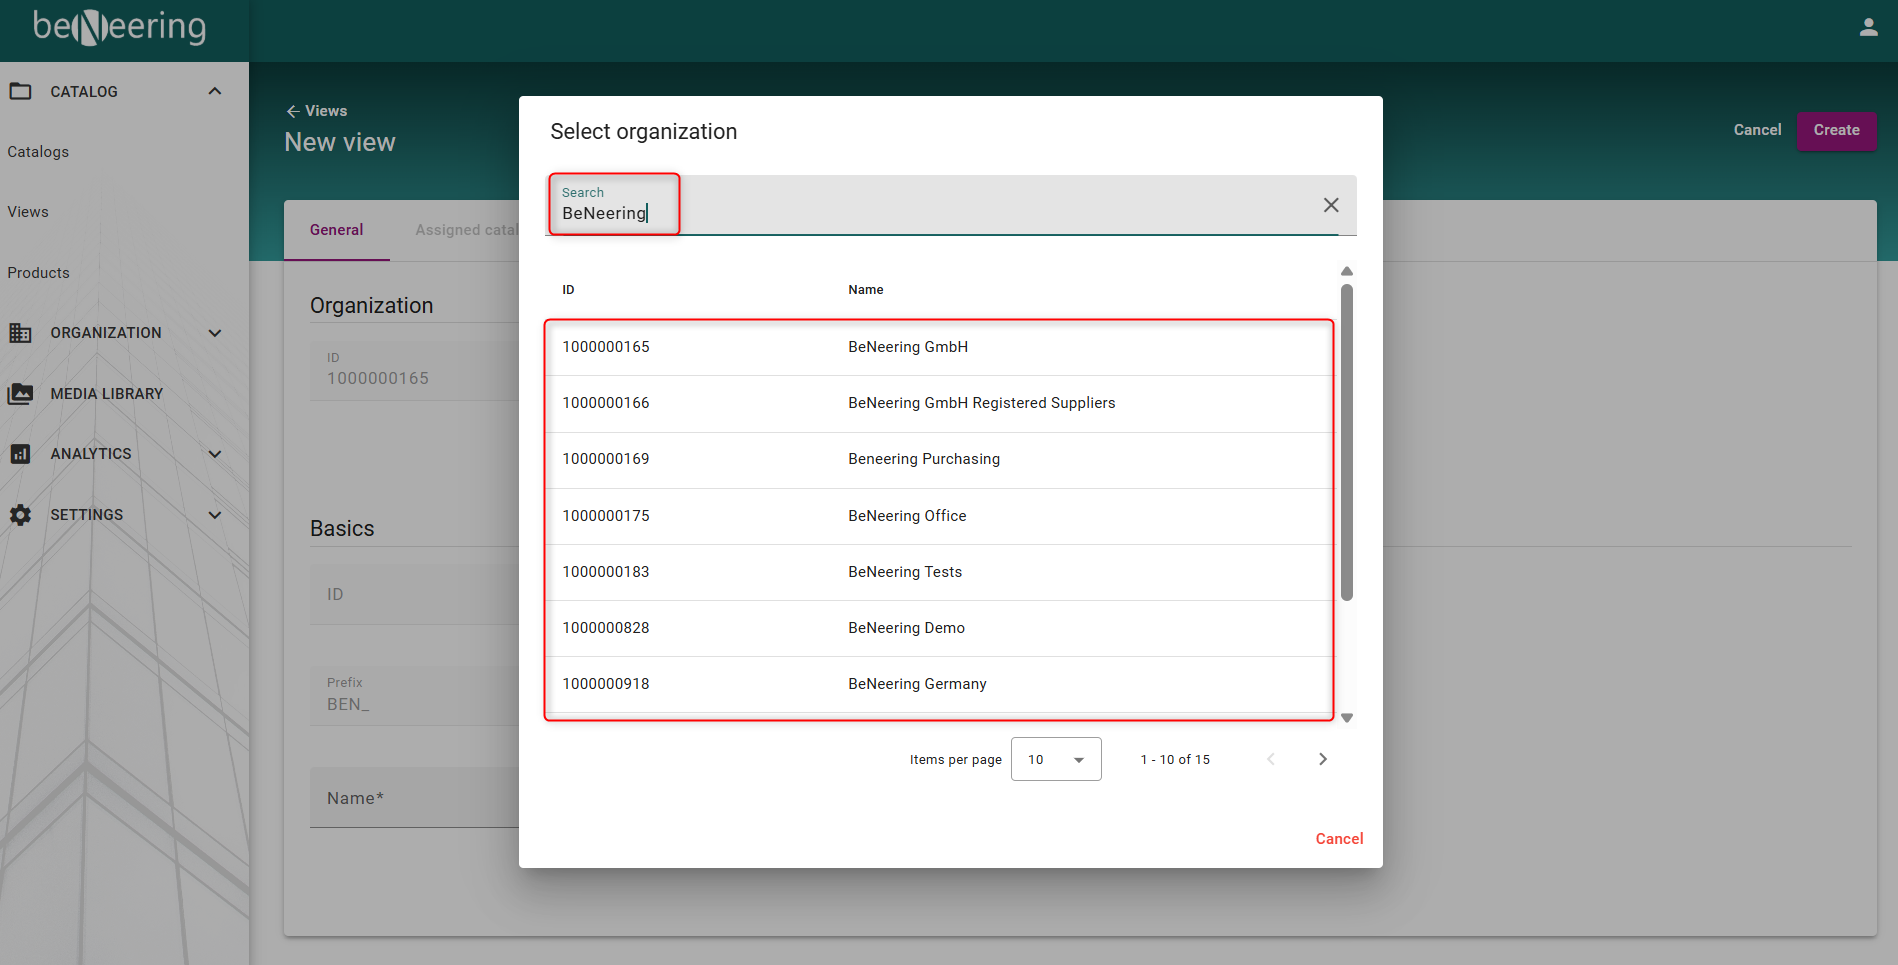Open the Items per page dropdown
The width and height of the screenshot is (1898, 965).
(1056, 759)
